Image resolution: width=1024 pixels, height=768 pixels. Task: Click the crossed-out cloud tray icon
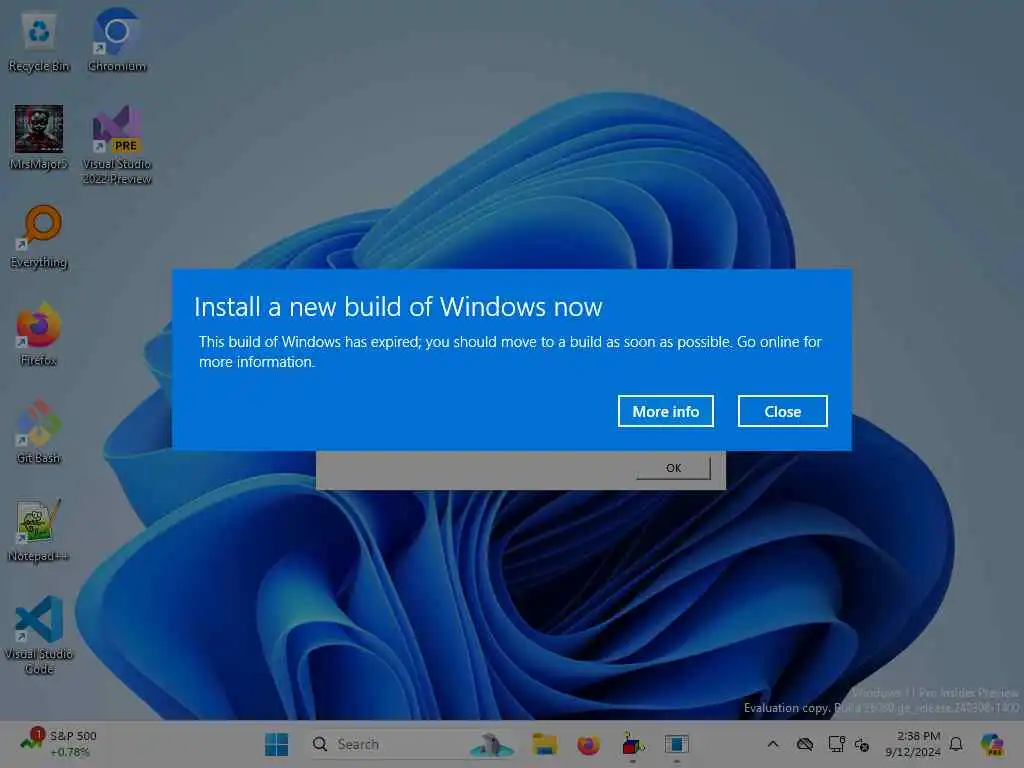(805, 744)
